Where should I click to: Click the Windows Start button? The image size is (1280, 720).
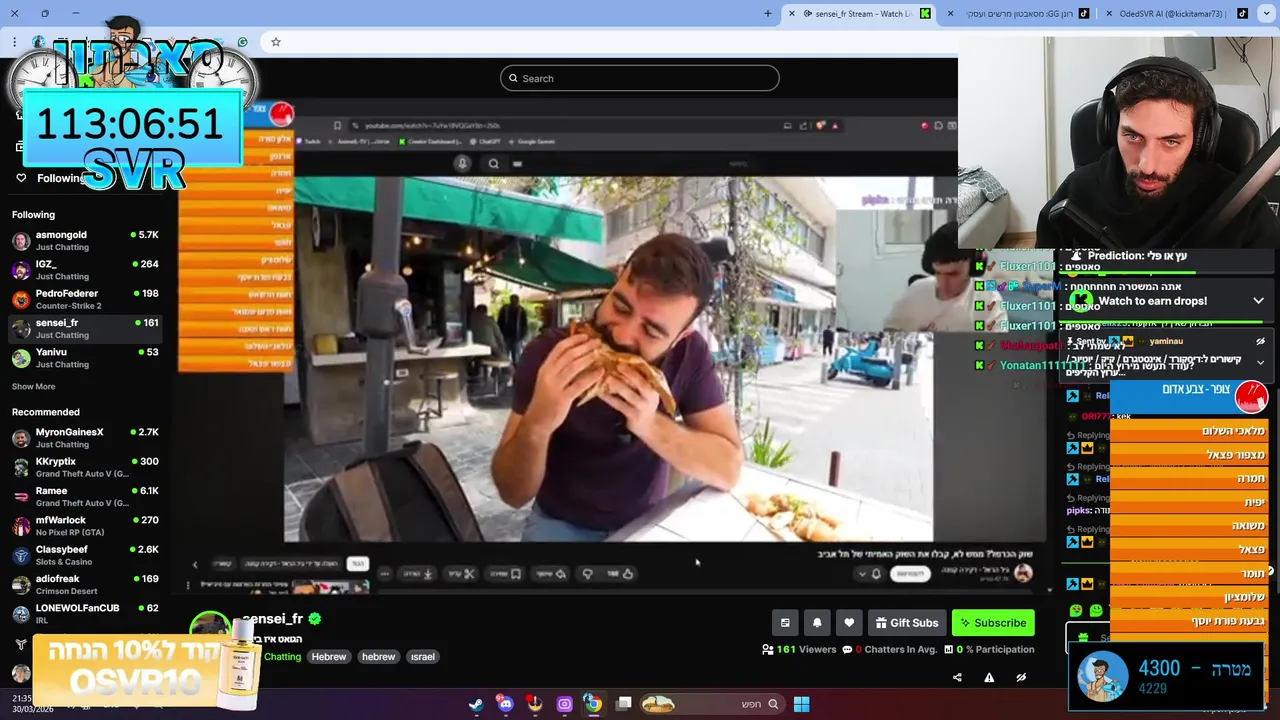pyautogui.click(x=801, y=704)
